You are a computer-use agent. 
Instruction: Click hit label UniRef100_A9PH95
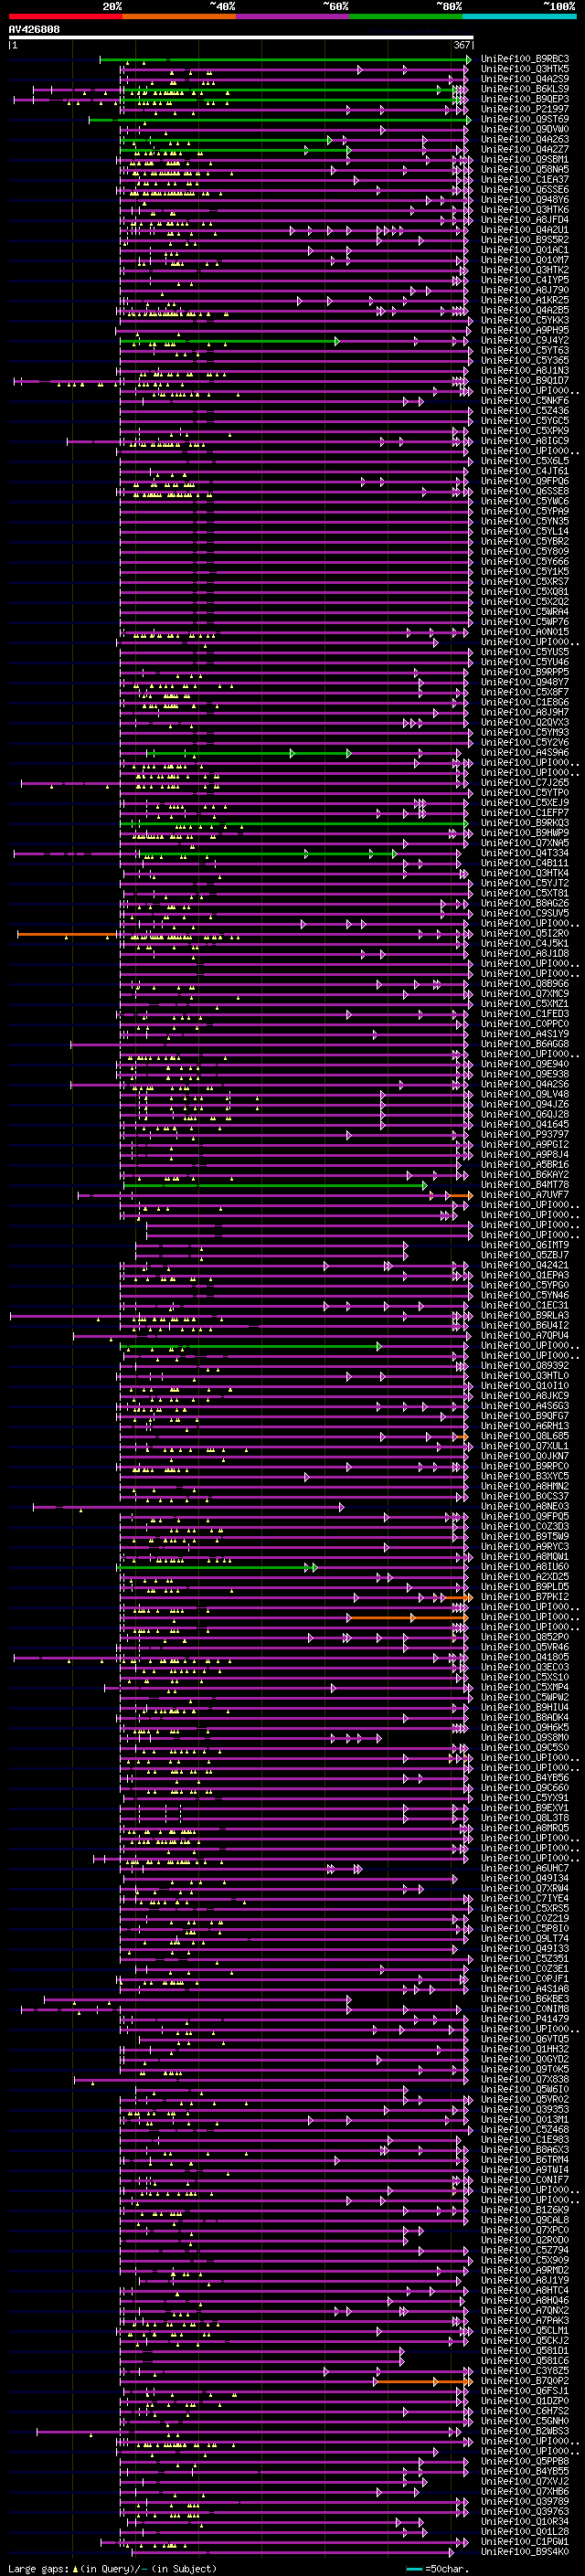(525, 331)
